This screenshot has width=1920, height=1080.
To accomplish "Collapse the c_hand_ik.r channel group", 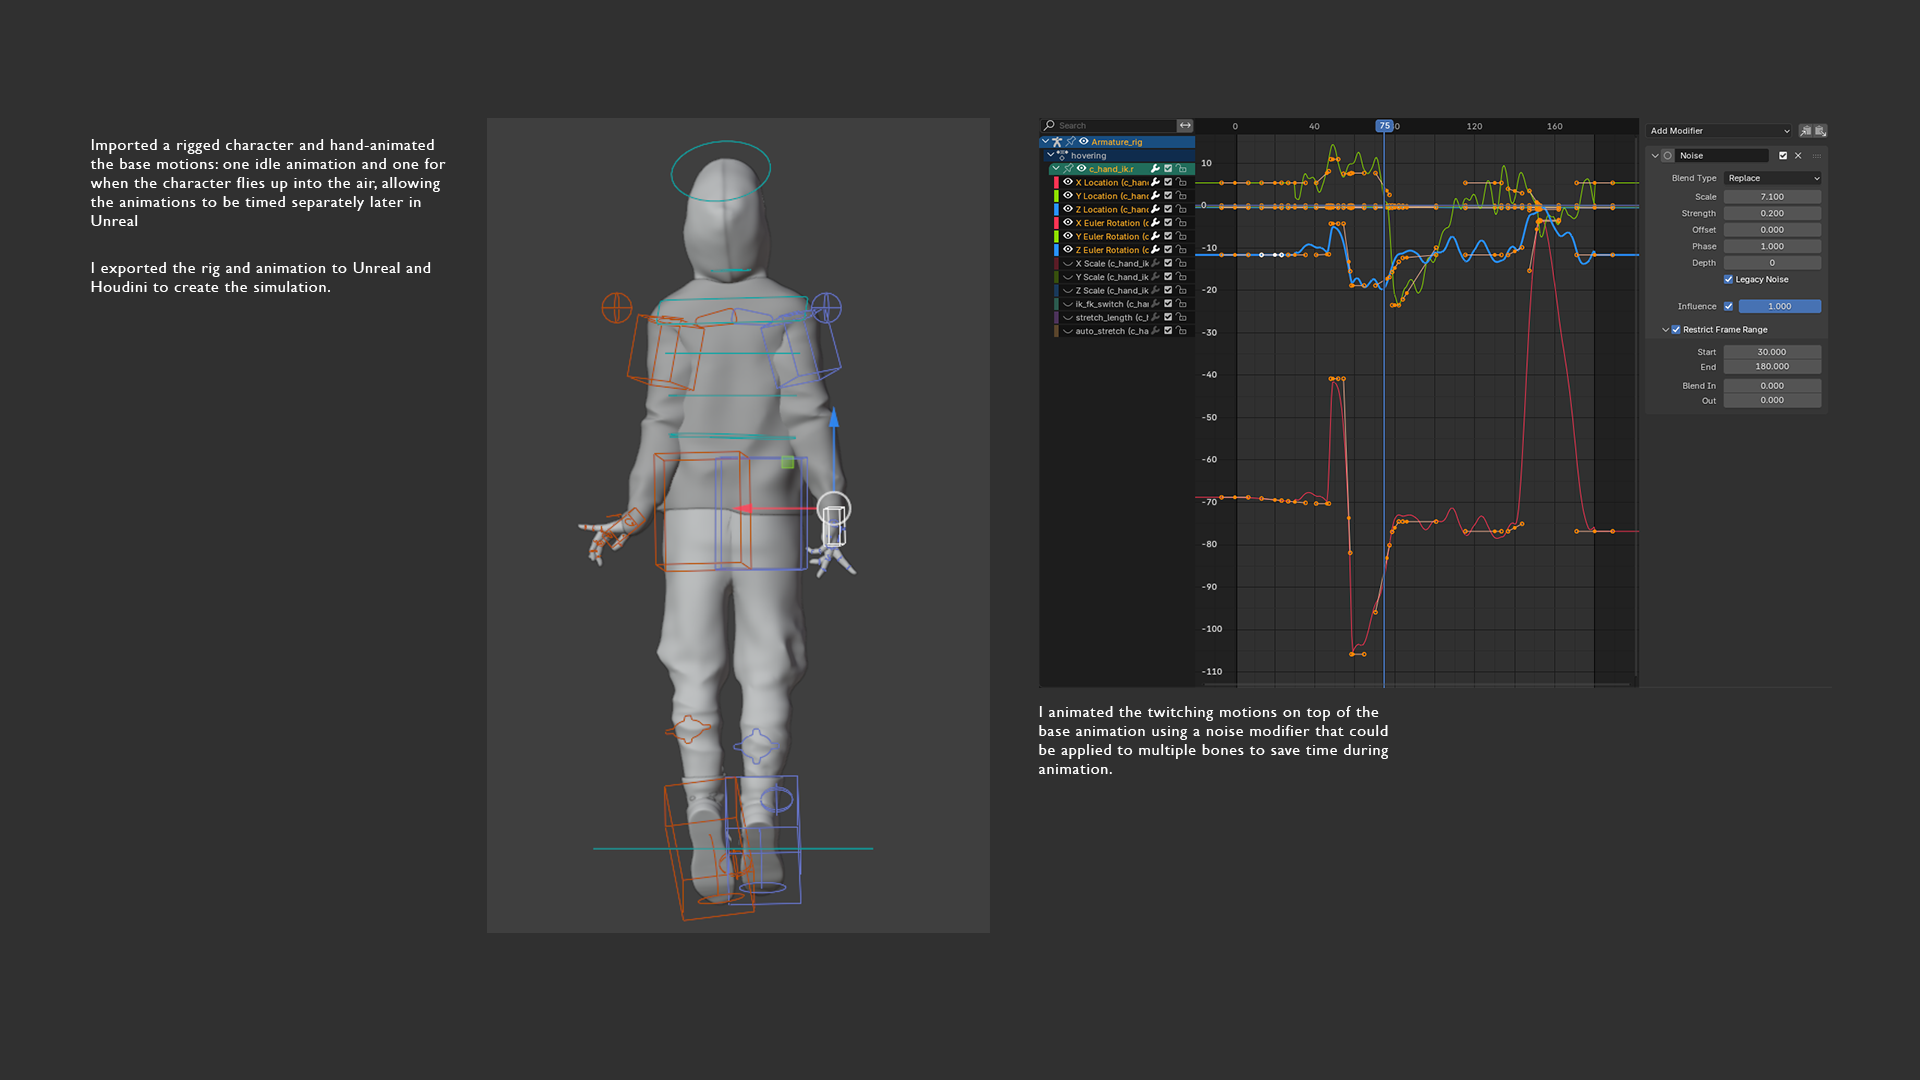I will 1056,169.
